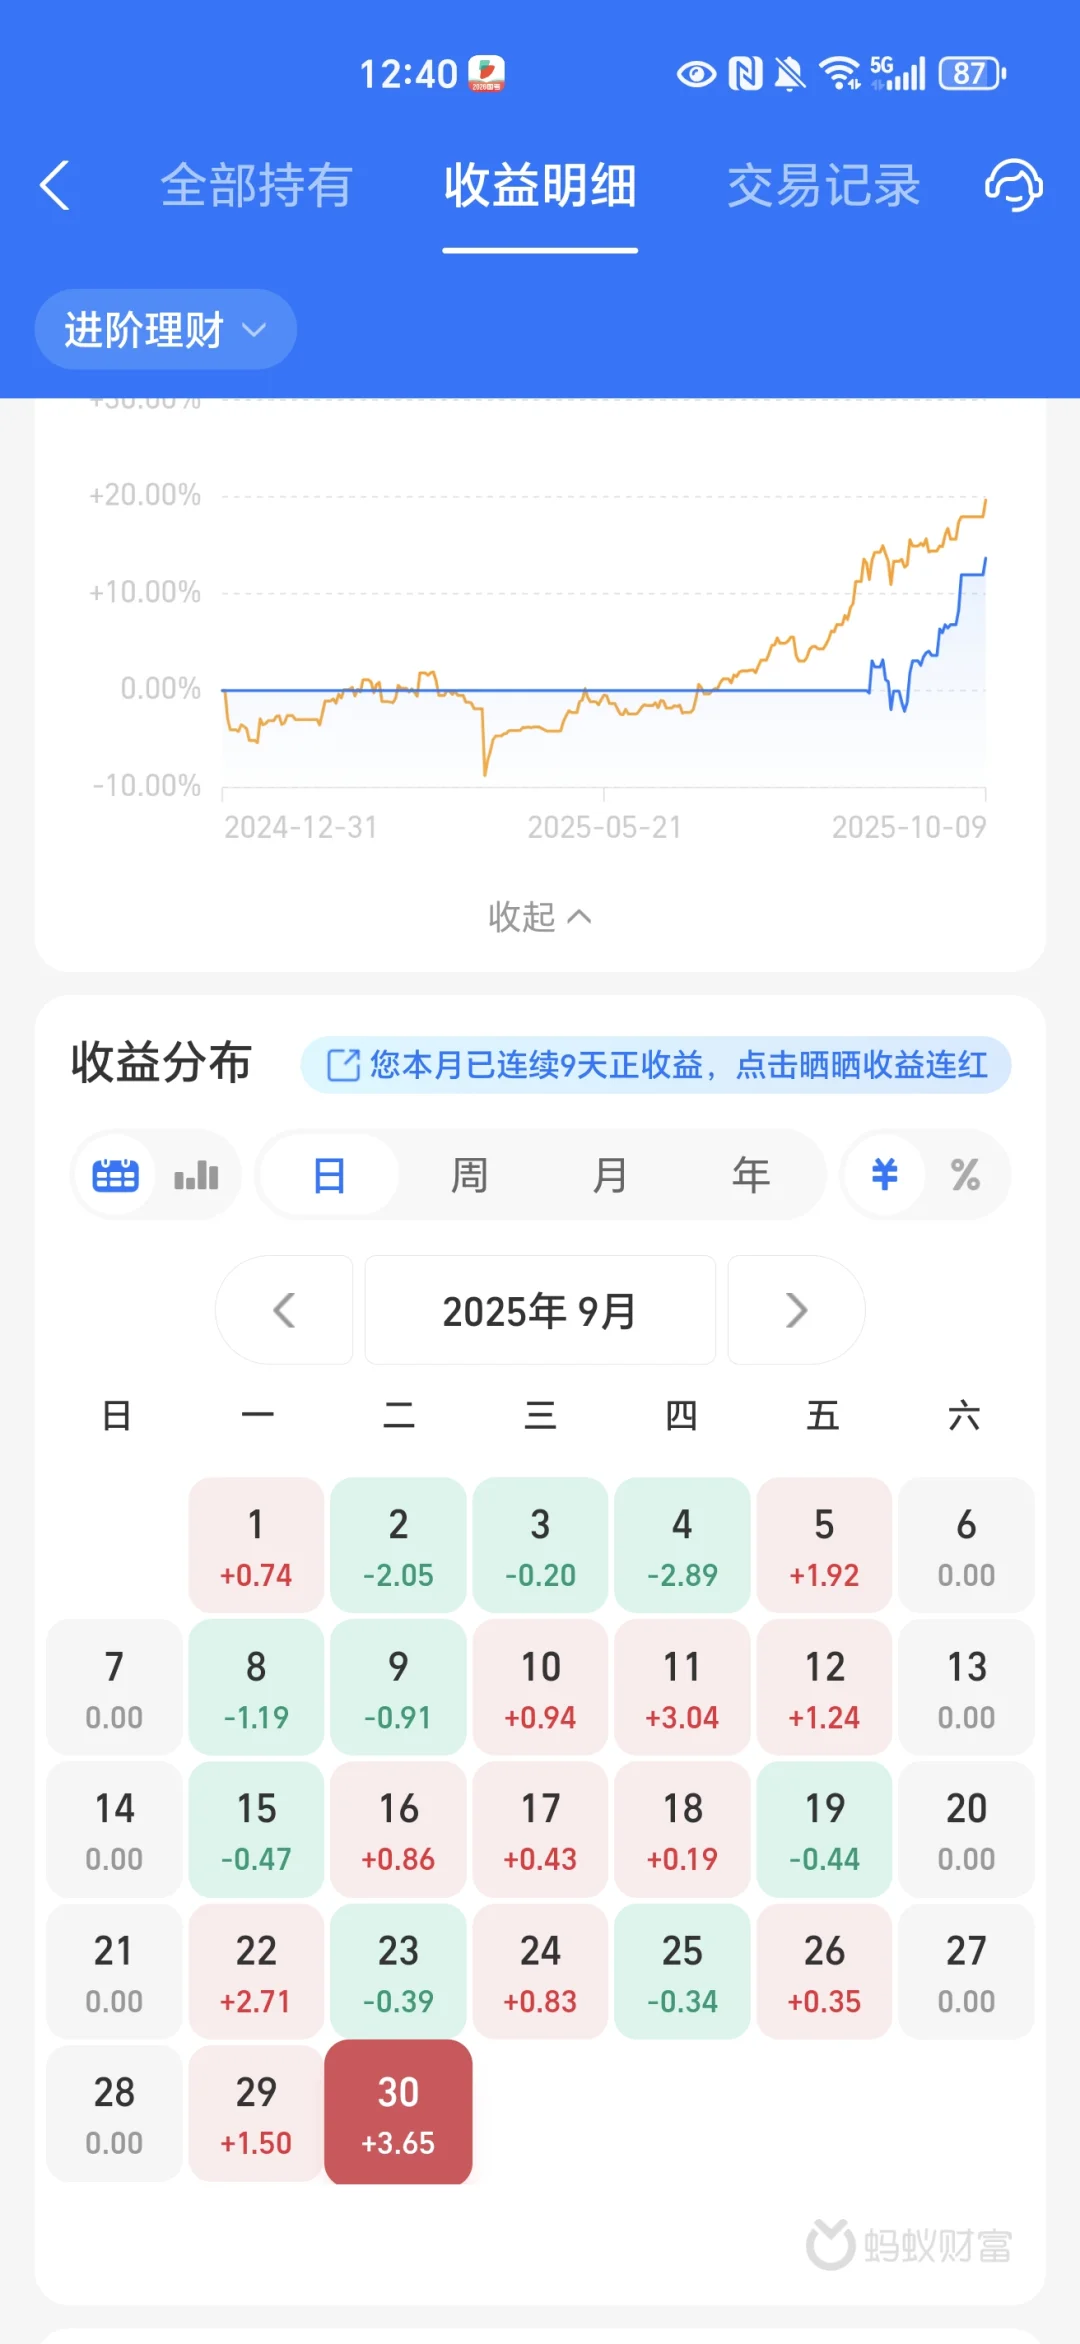Select September 24 cell +0.83
Viewport: 1080px width, 2344px height.
tap(540, 1971)
